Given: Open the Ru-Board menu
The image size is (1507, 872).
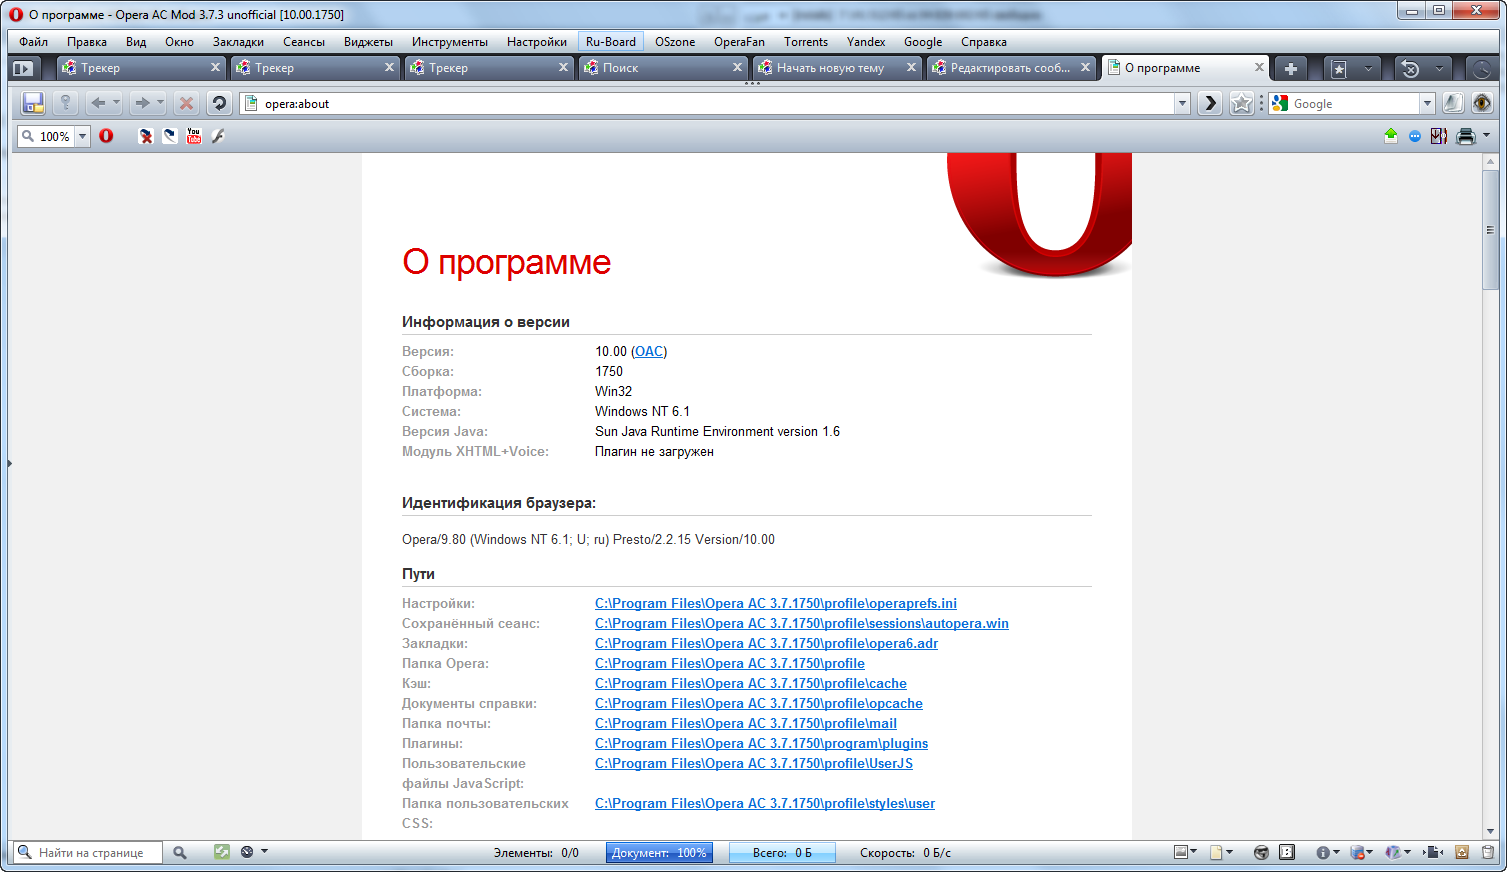Looking at the screenshot, I should coord(610,42).
